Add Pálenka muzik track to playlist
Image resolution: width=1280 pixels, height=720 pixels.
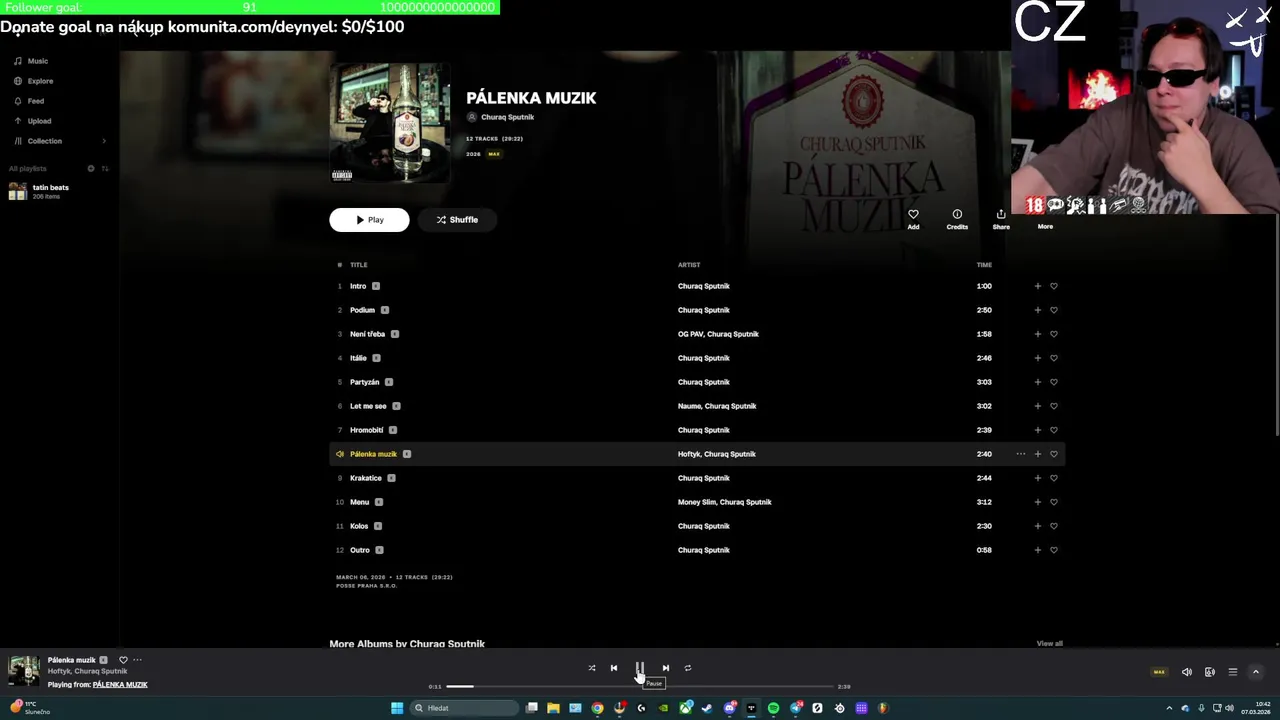point(1037,454)
